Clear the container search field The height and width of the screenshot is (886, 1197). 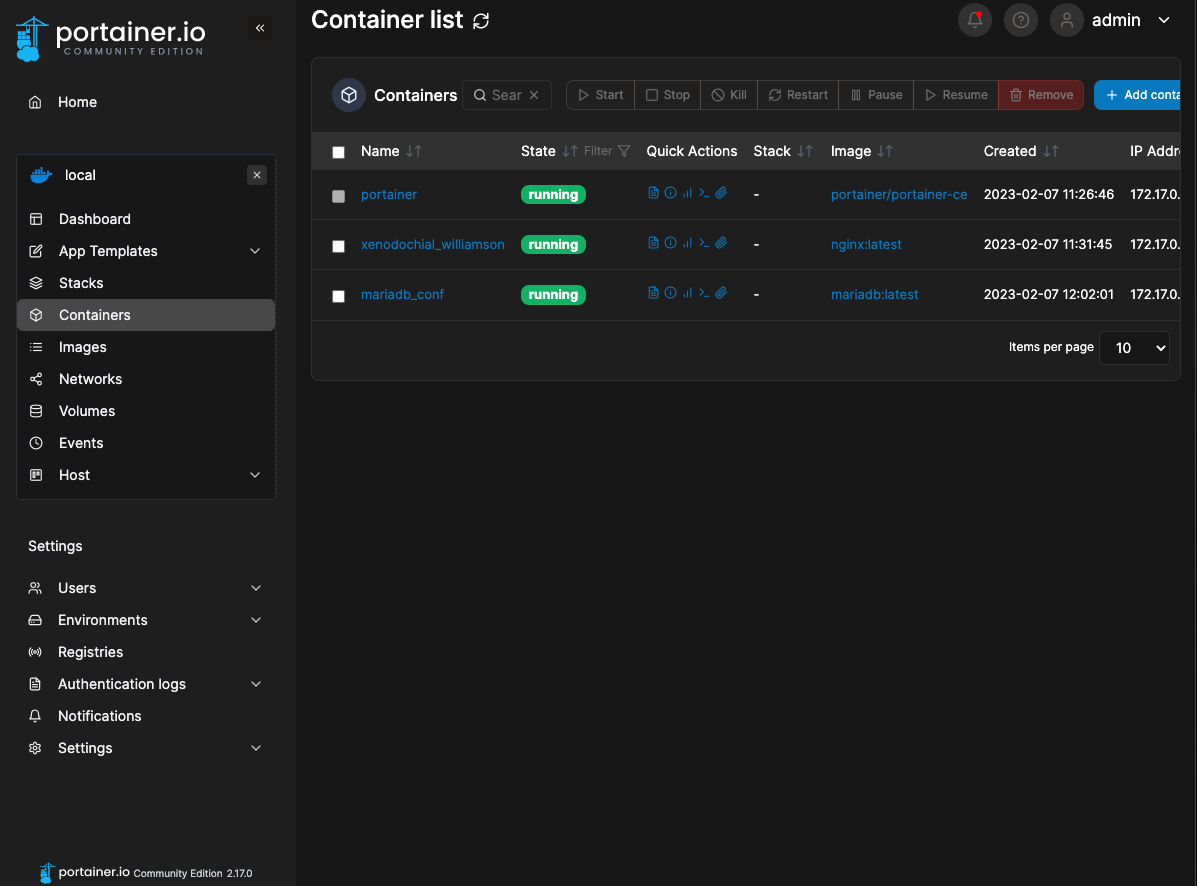534,95
